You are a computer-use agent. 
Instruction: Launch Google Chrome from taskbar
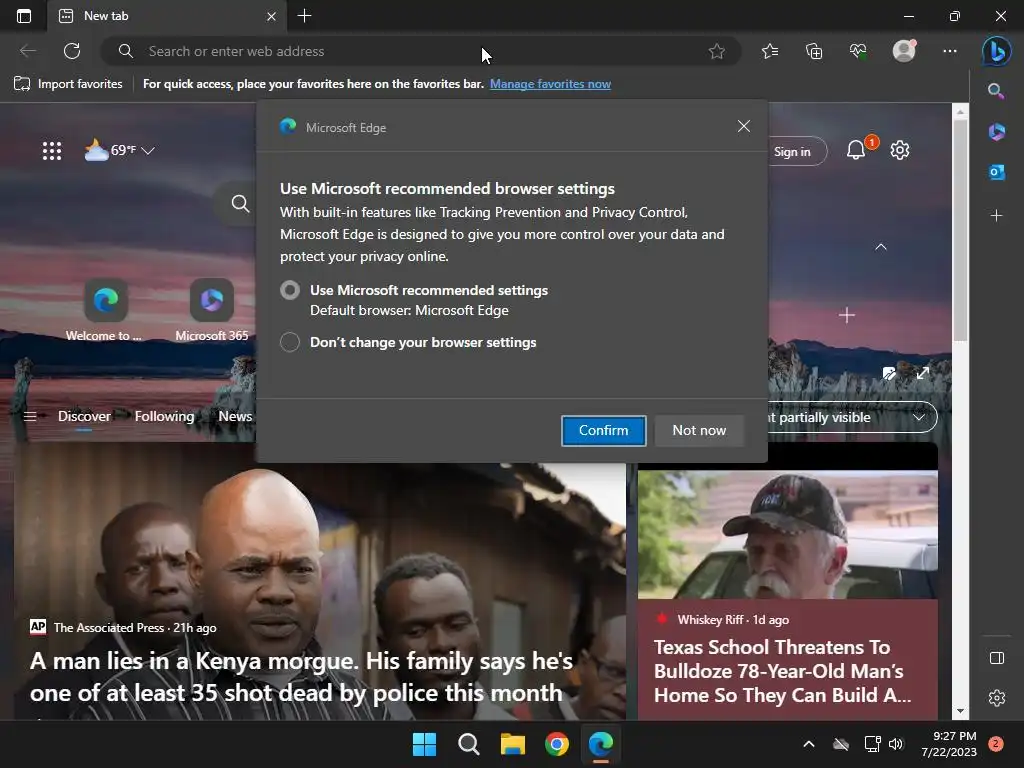pyautogui.click(x=556, y=744)
